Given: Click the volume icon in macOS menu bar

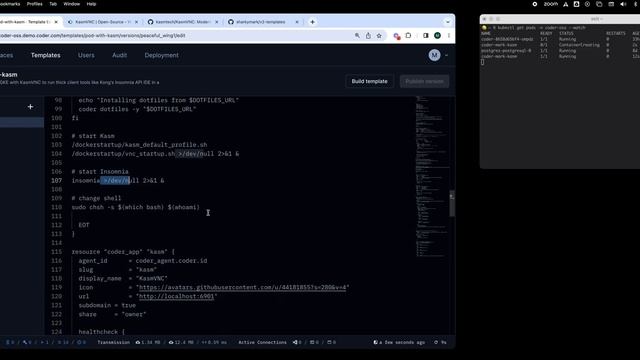Looking at the screenshot, I should coord(623,4).
